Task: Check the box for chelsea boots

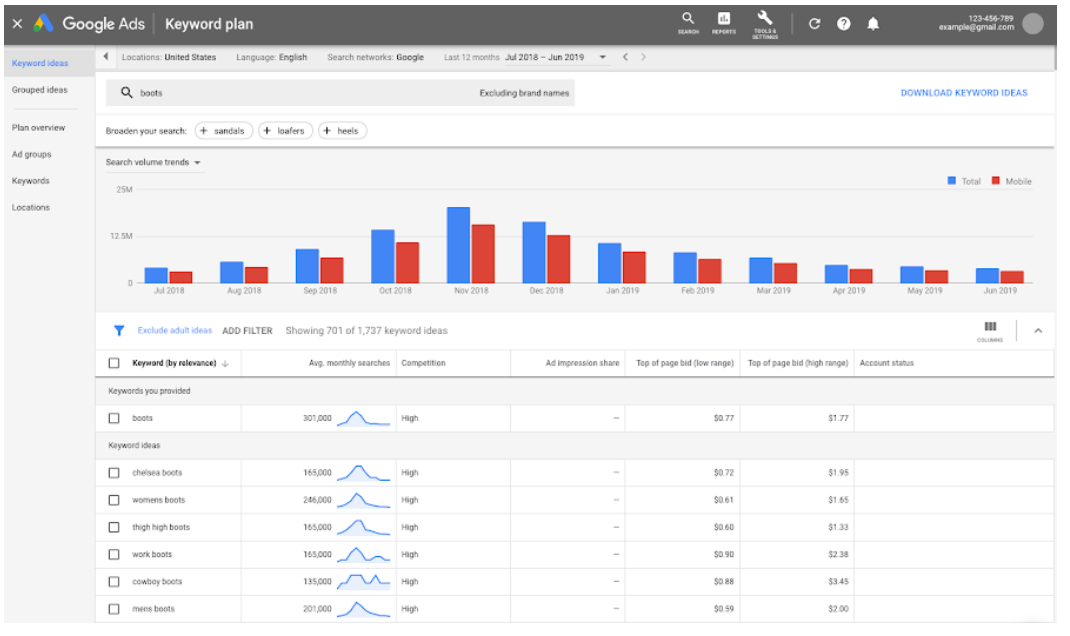Action: tap(114, 473)
